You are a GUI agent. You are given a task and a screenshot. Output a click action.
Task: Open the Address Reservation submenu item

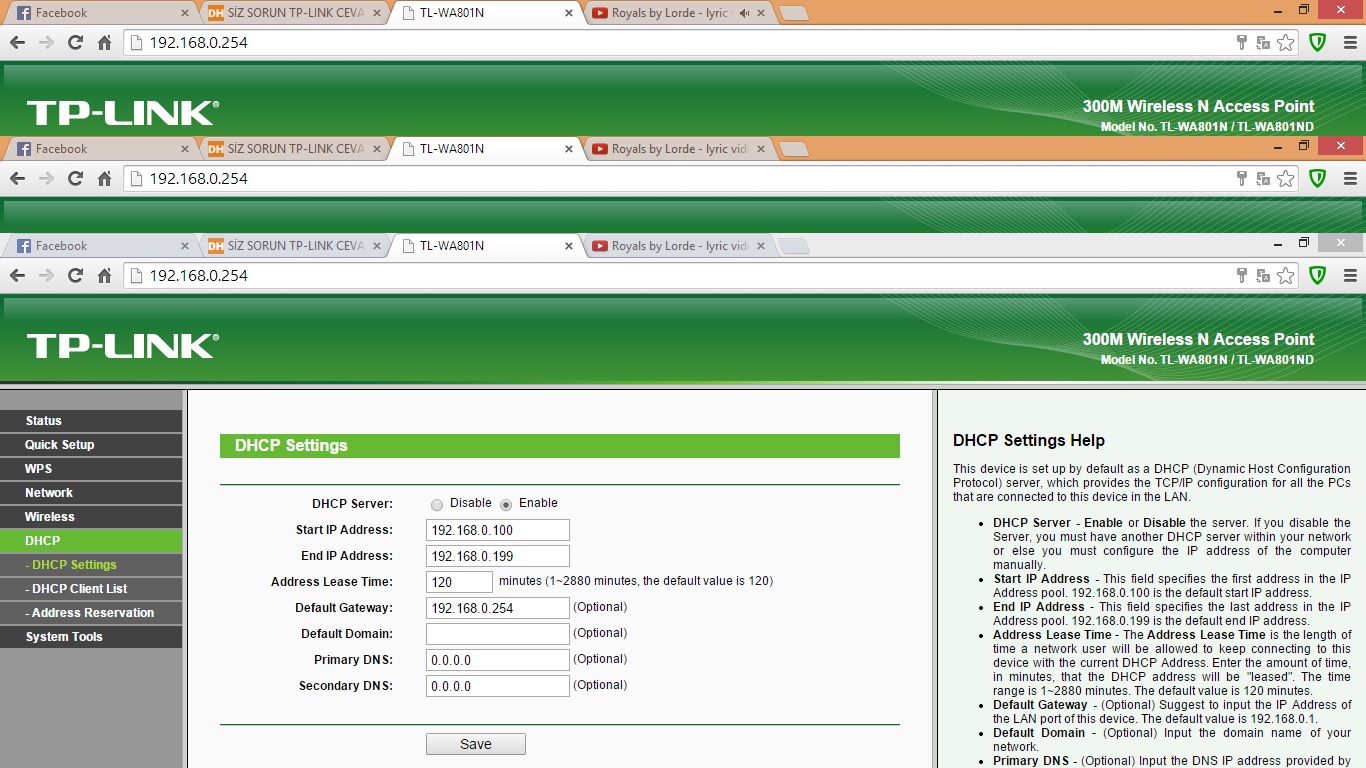coord(91,613)
